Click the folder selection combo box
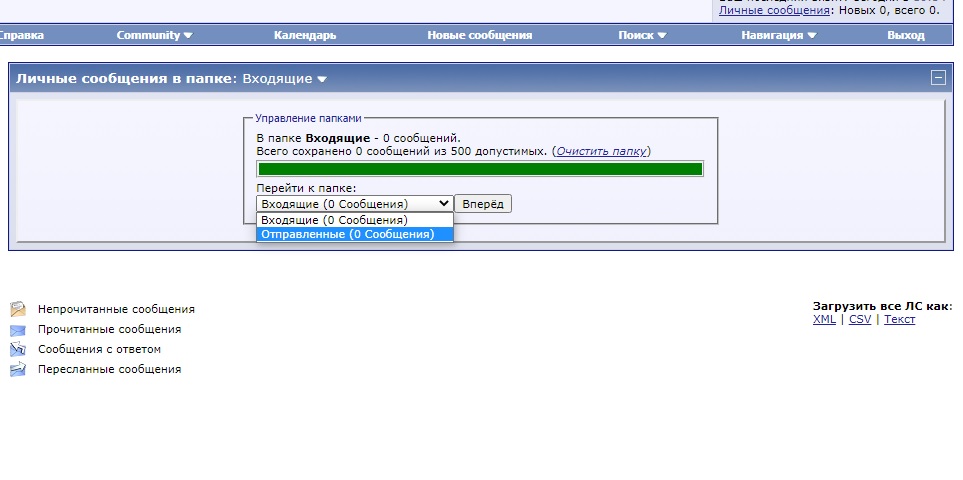 pyautogui.click(x=354, y=204)
